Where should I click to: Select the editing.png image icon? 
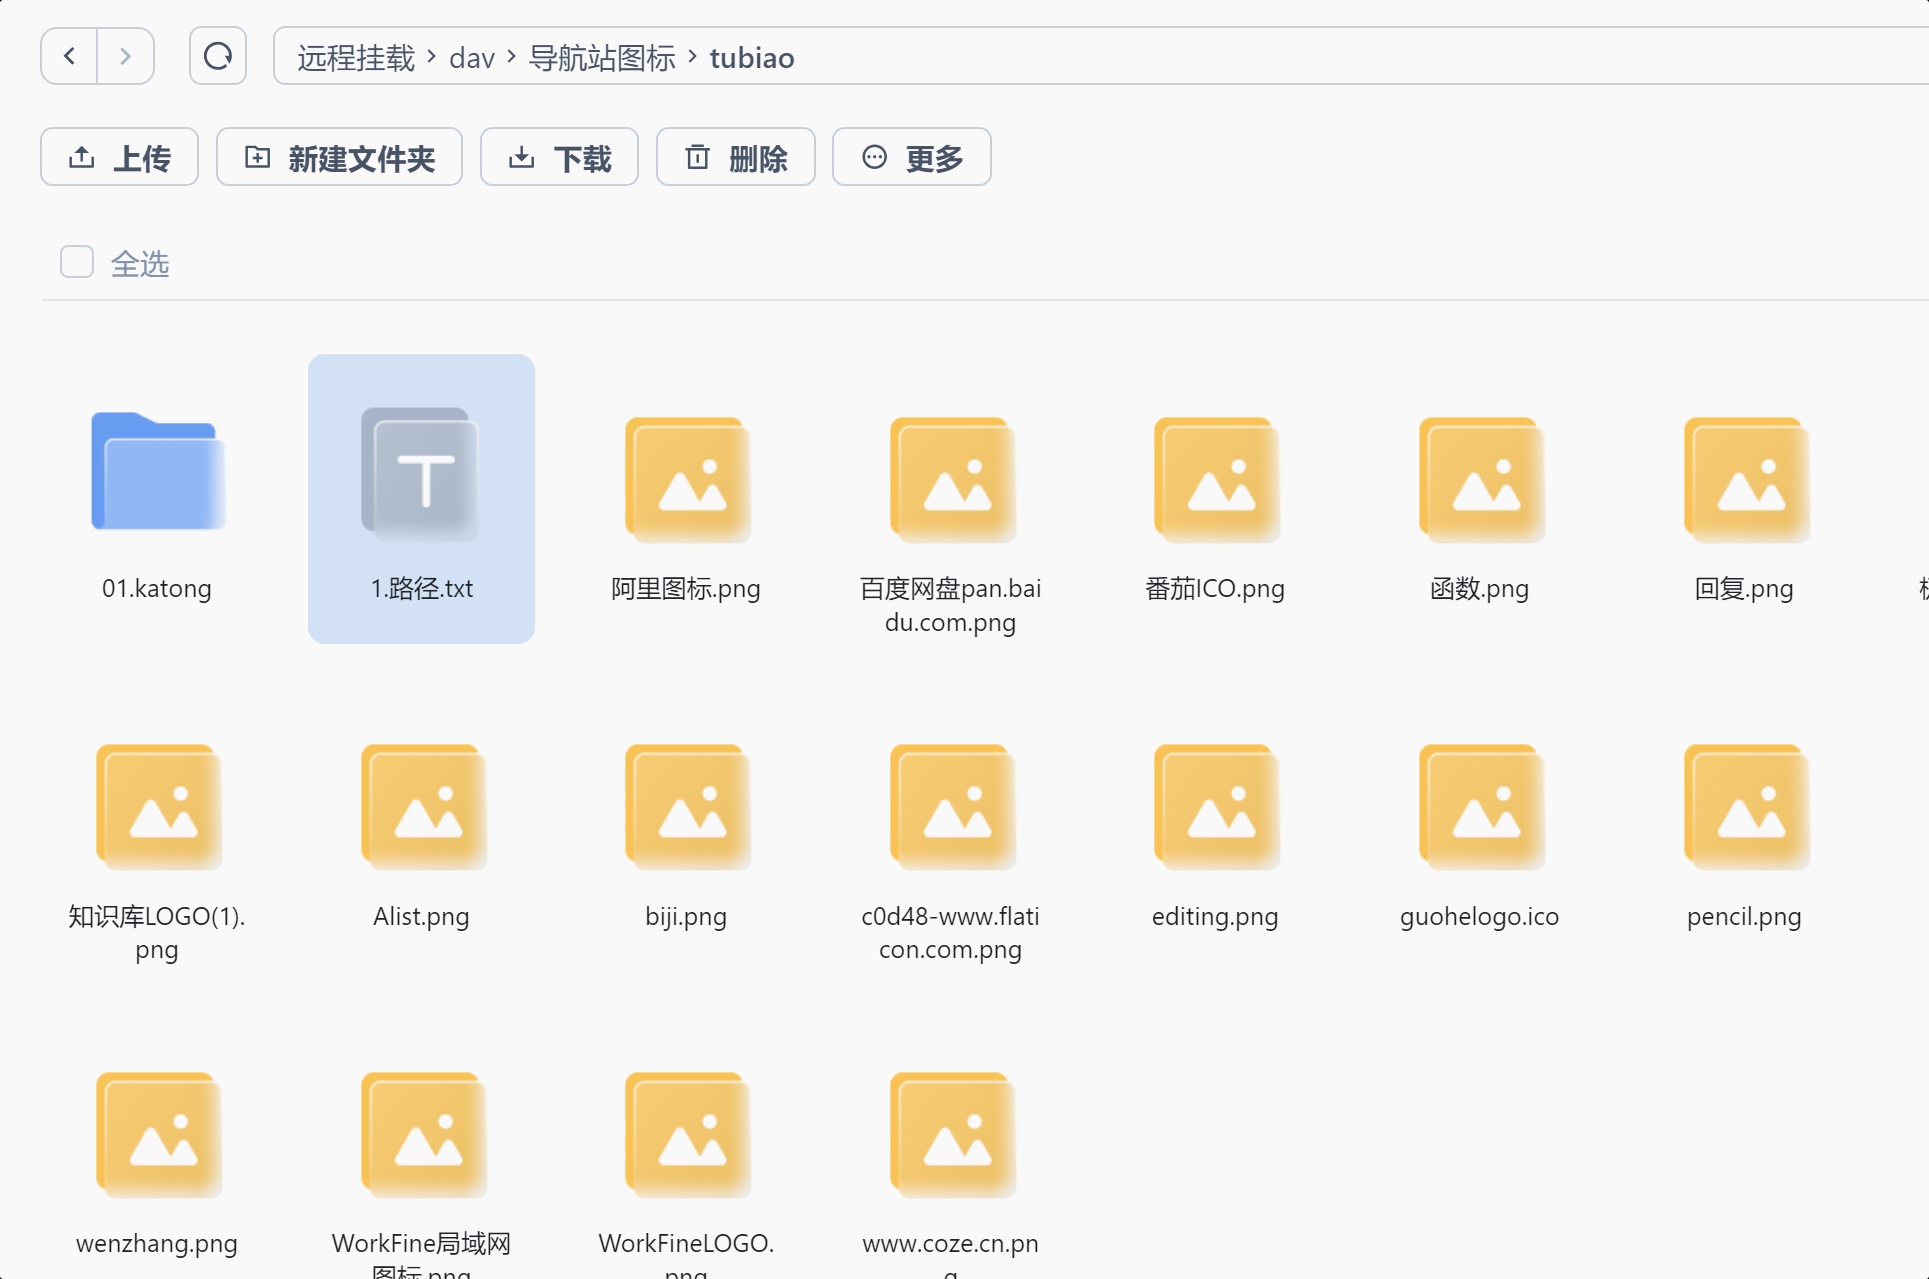pyautogui.click(x=1216, y=807)
